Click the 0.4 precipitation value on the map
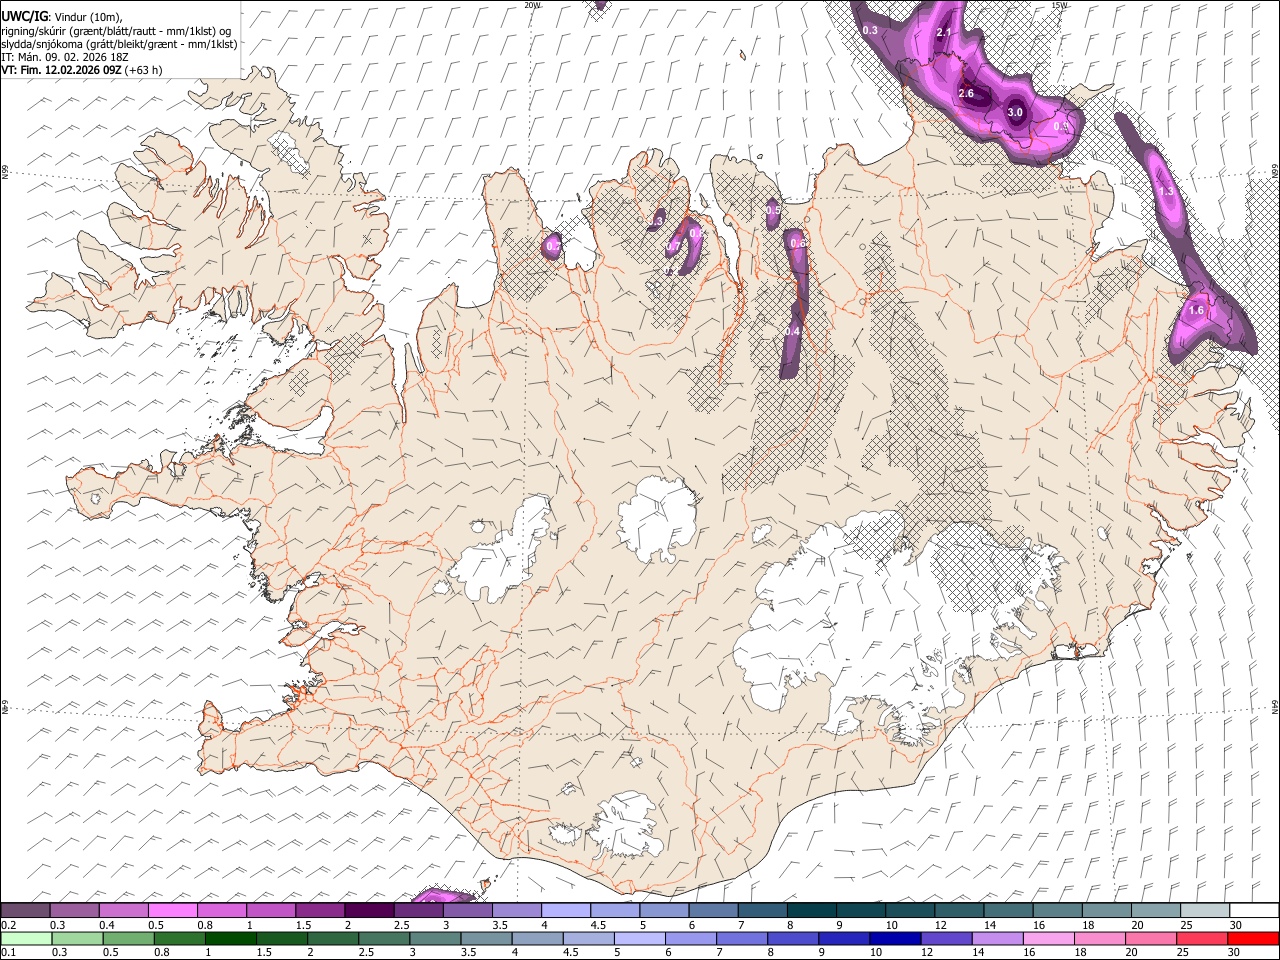1280x960 pixels. [793, 331]
